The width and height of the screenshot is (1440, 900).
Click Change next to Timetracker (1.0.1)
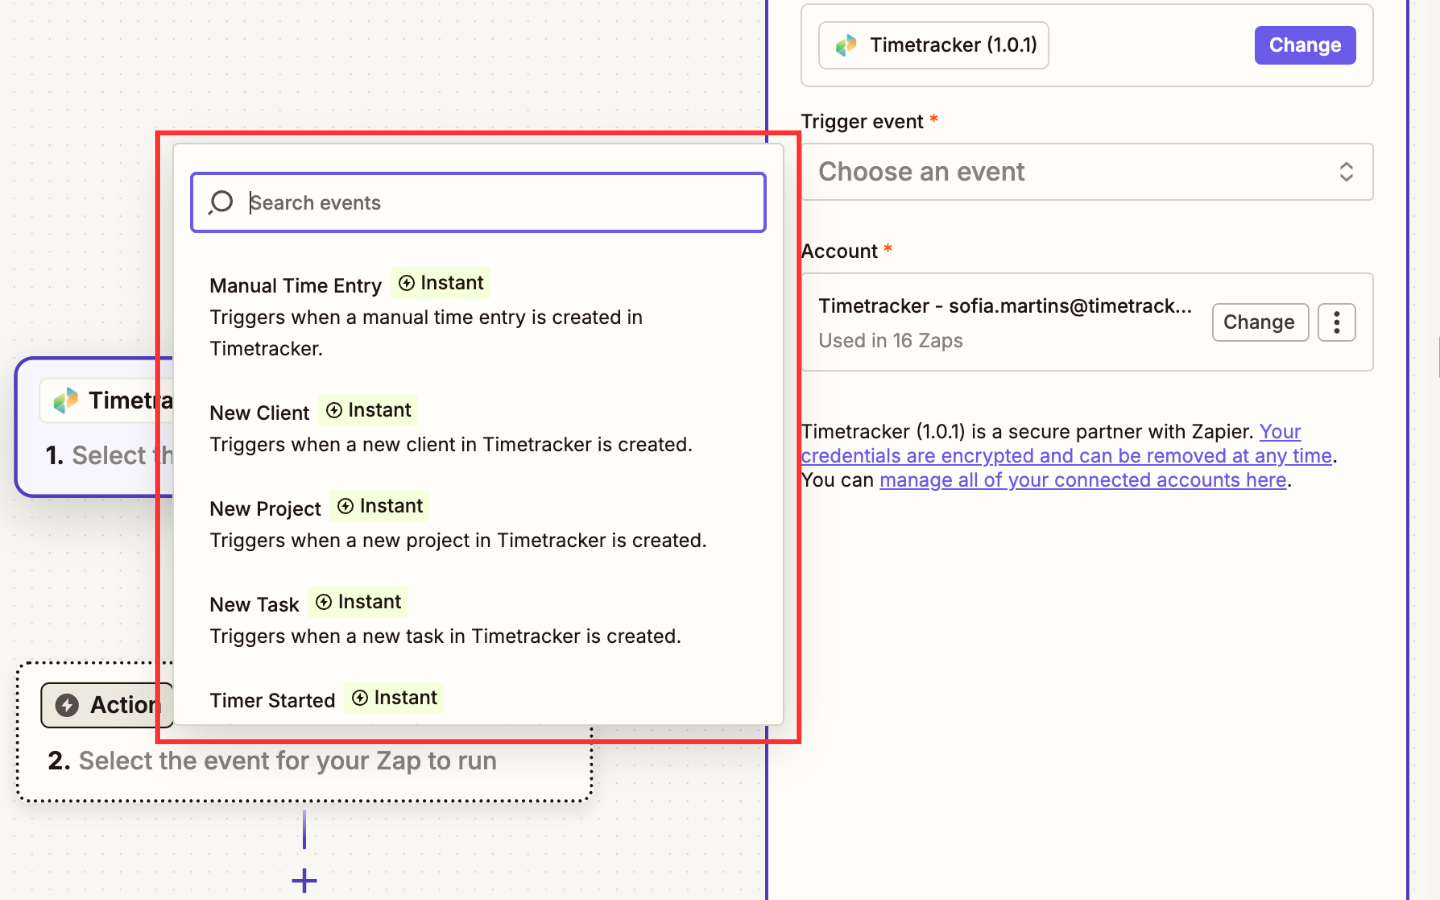(x=1305, y=45)
